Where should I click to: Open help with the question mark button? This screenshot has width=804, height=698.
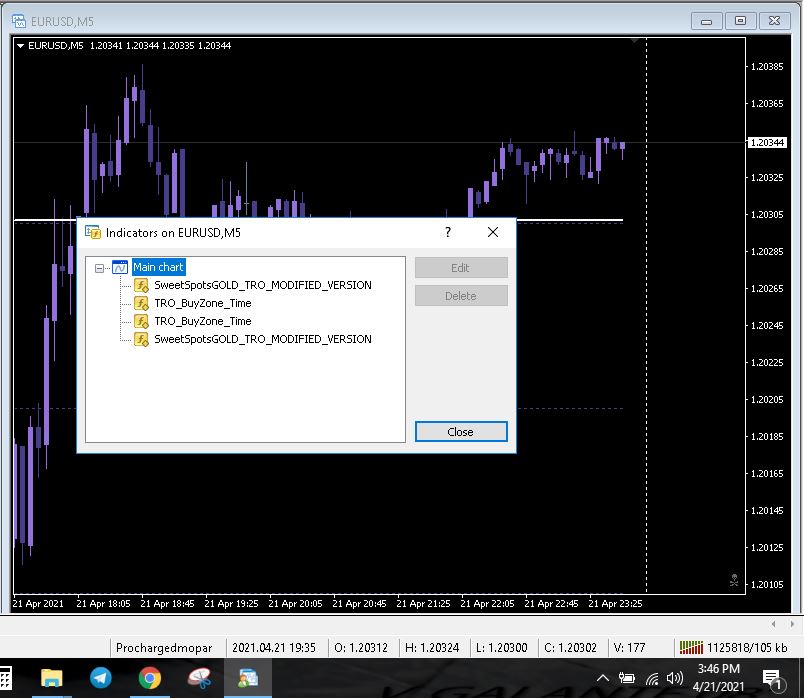point(447,232)
